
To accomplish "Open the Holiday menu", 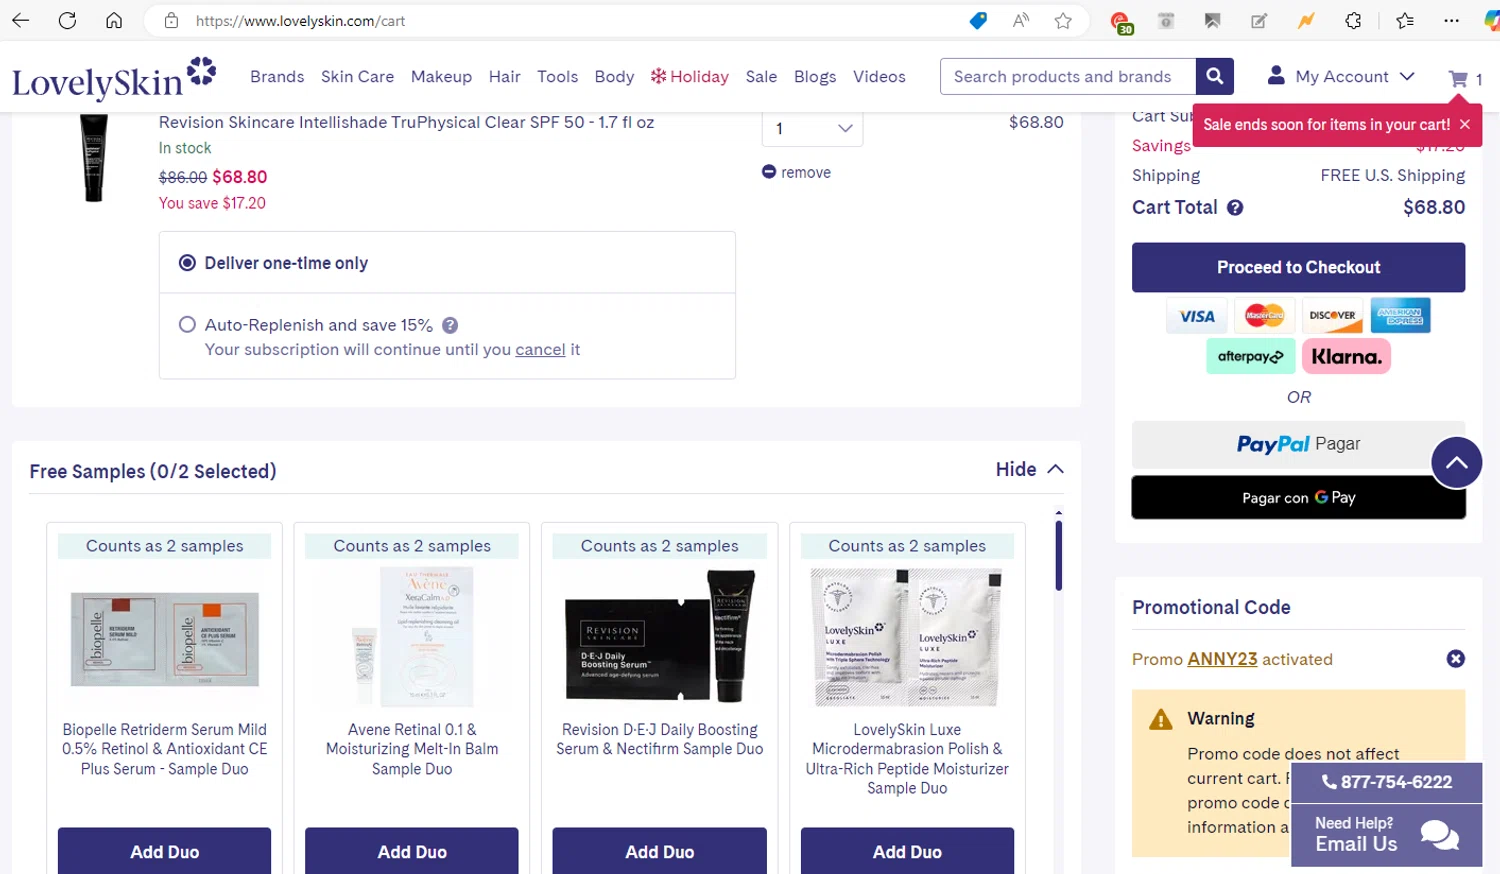I will (x=690, y=76).
